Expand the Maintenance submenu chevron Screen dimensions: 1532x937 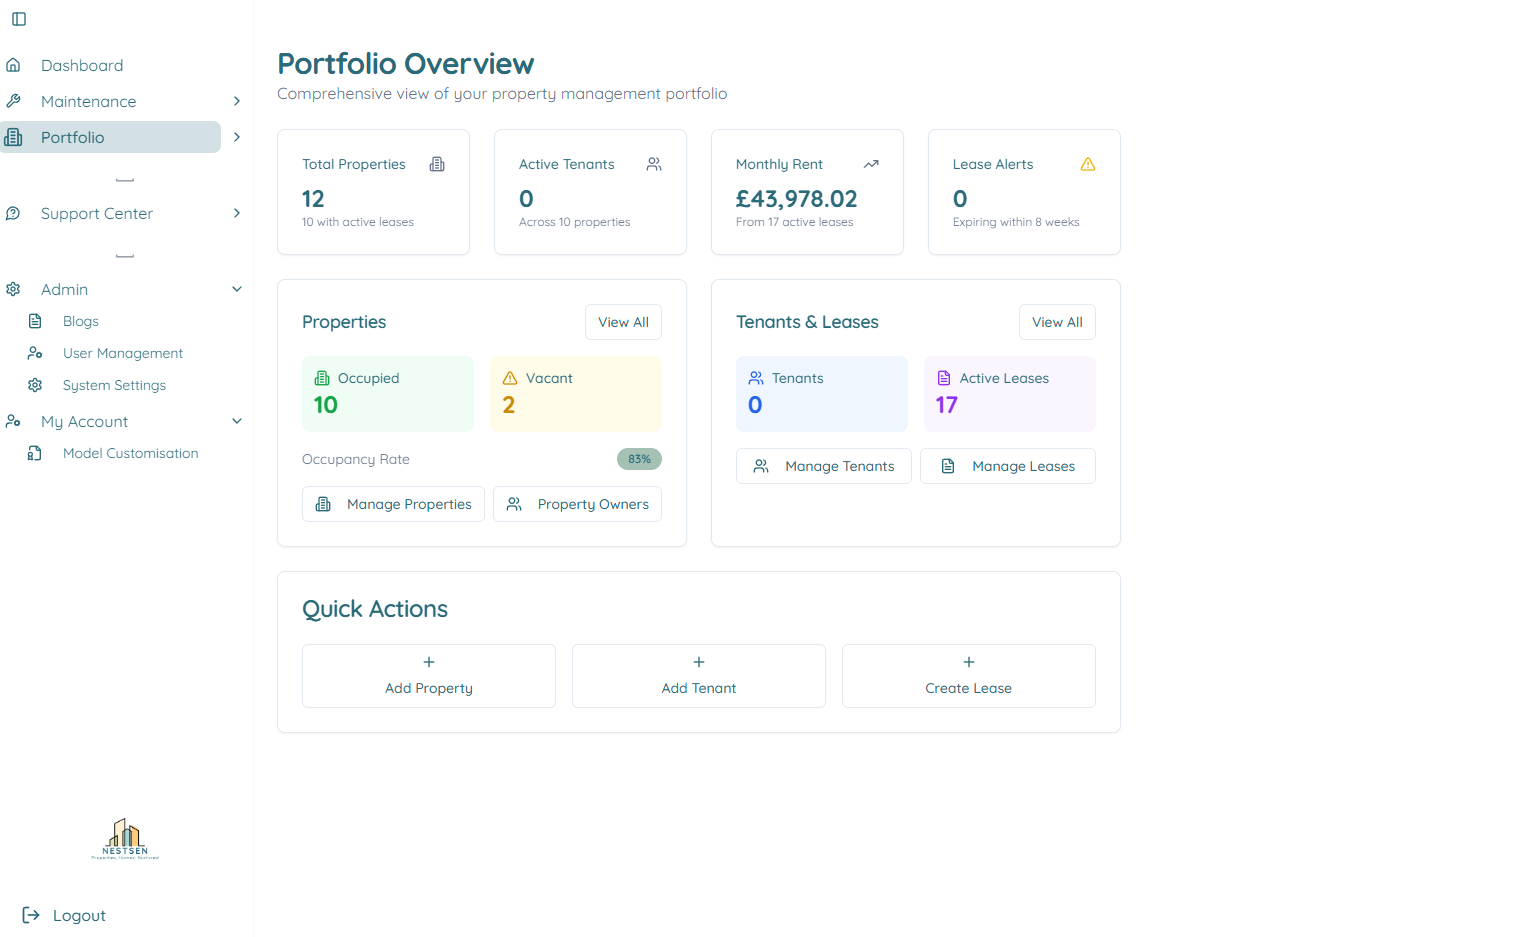pos(237,101)
